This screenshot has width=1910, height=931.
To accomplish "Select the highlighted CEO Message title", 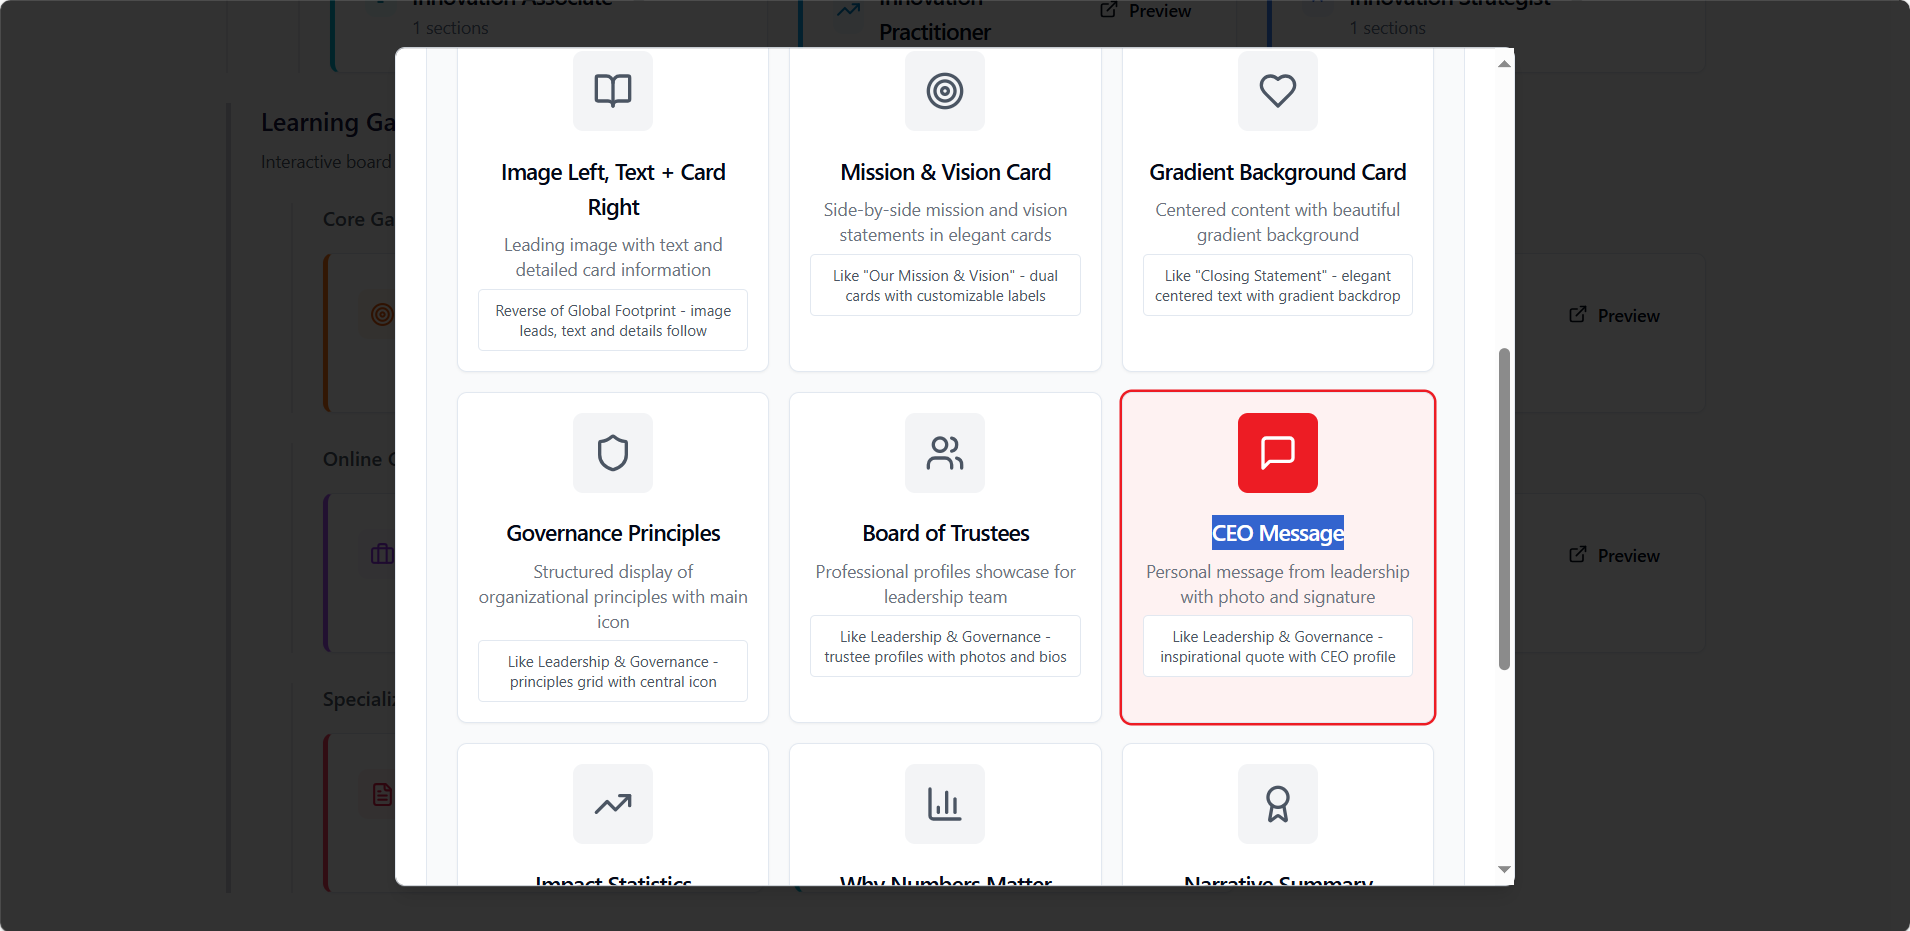I will click(x=1277, y=533).
